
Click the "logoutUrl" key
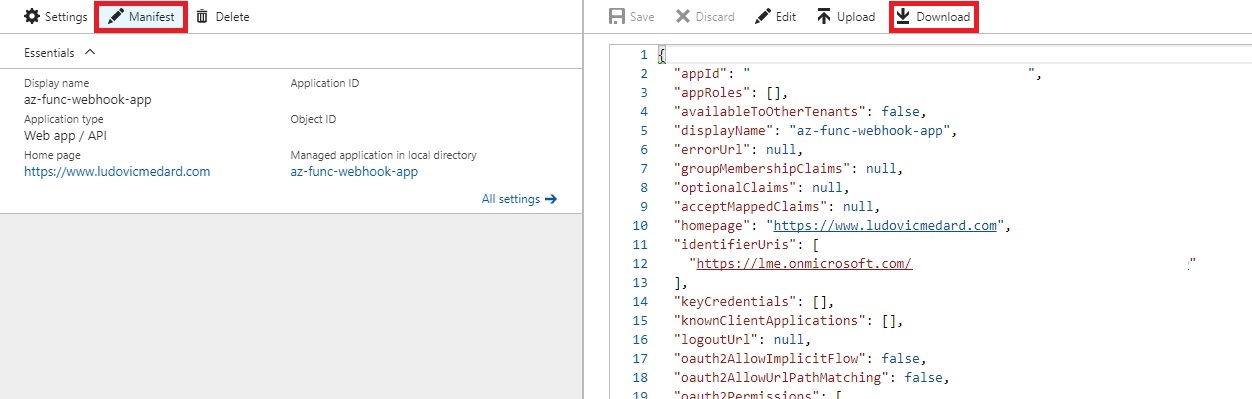[x=717, y=339]
